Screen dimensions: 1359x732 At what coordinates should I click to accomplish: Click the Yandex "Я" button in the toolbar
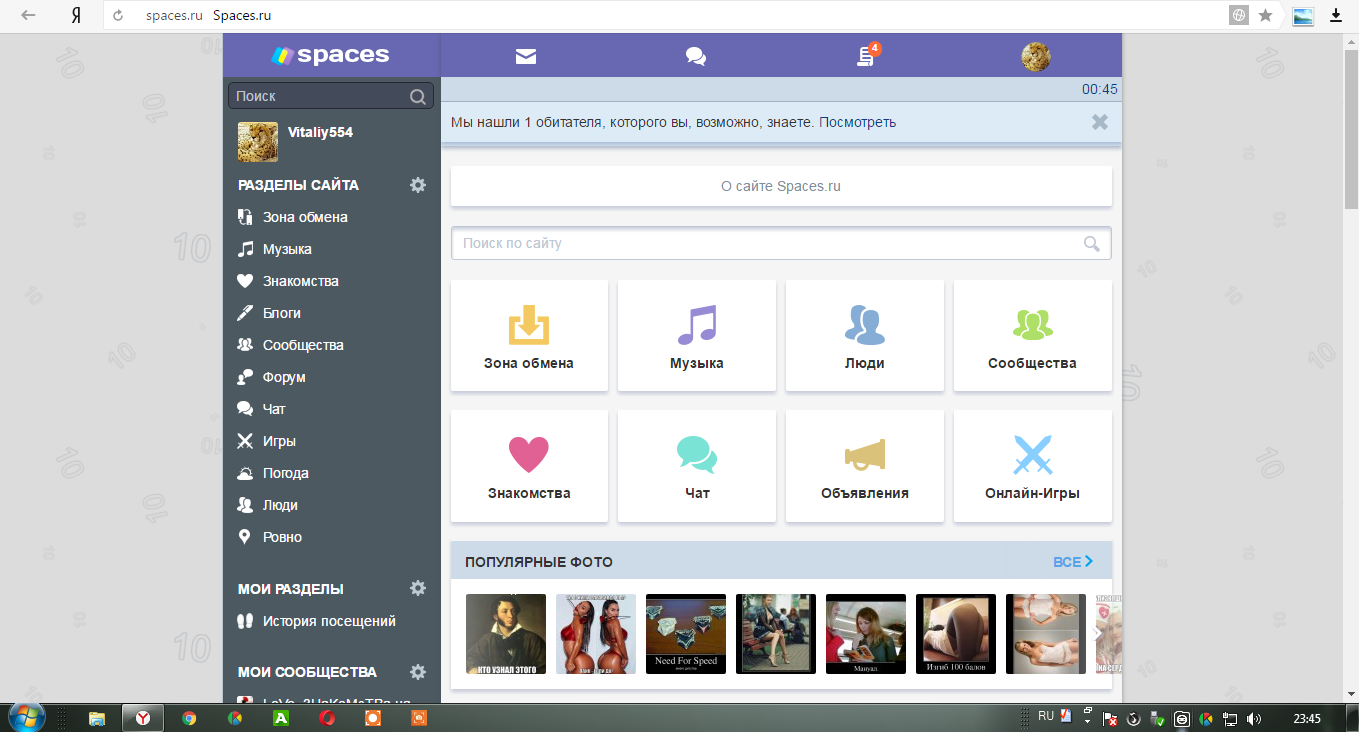pos(76,16)
